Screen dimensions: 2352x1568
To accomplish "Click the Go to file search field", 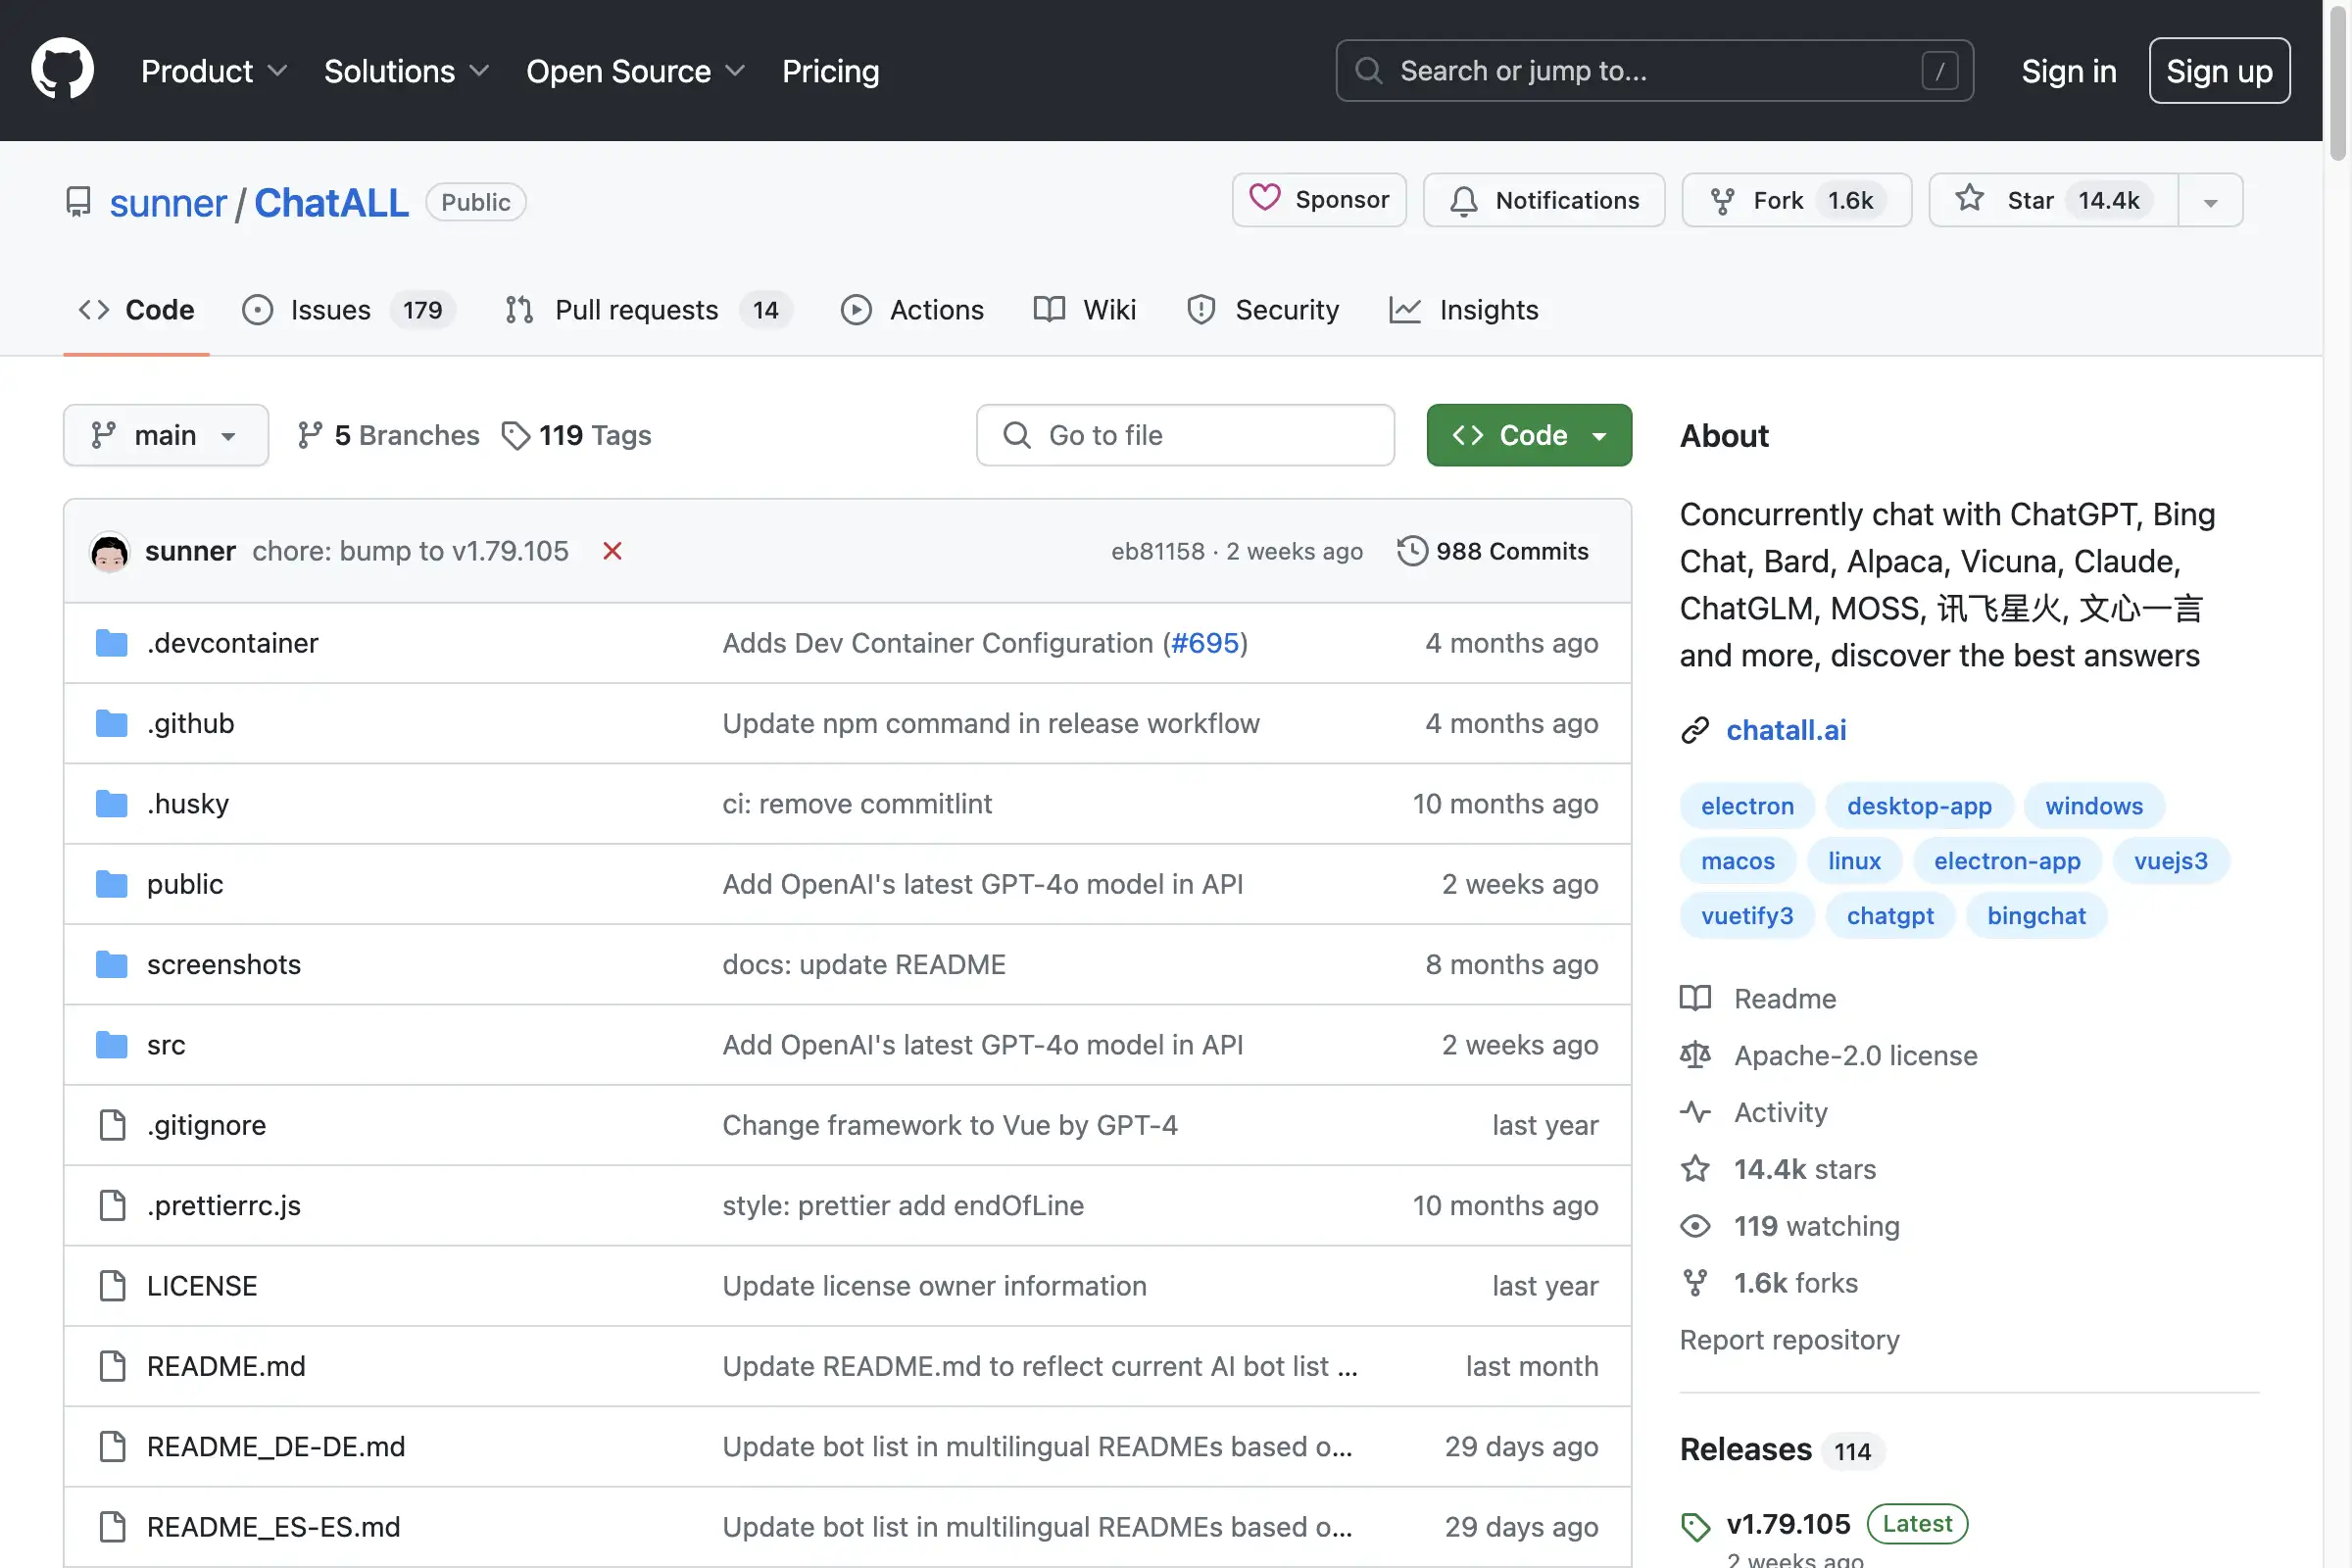I will tap(1184, 435).
